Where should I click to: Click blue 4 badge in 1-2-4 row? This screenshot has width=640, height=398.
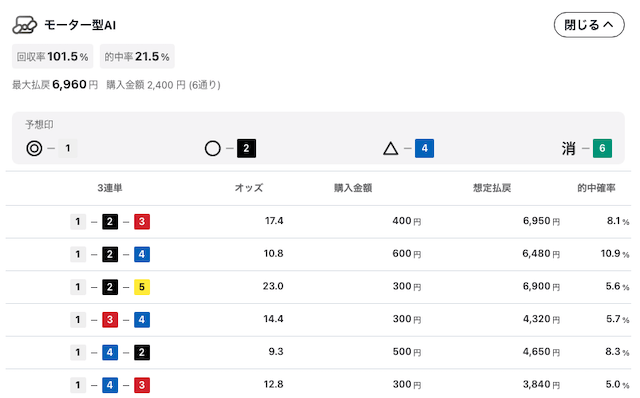(x=142, y=254)
